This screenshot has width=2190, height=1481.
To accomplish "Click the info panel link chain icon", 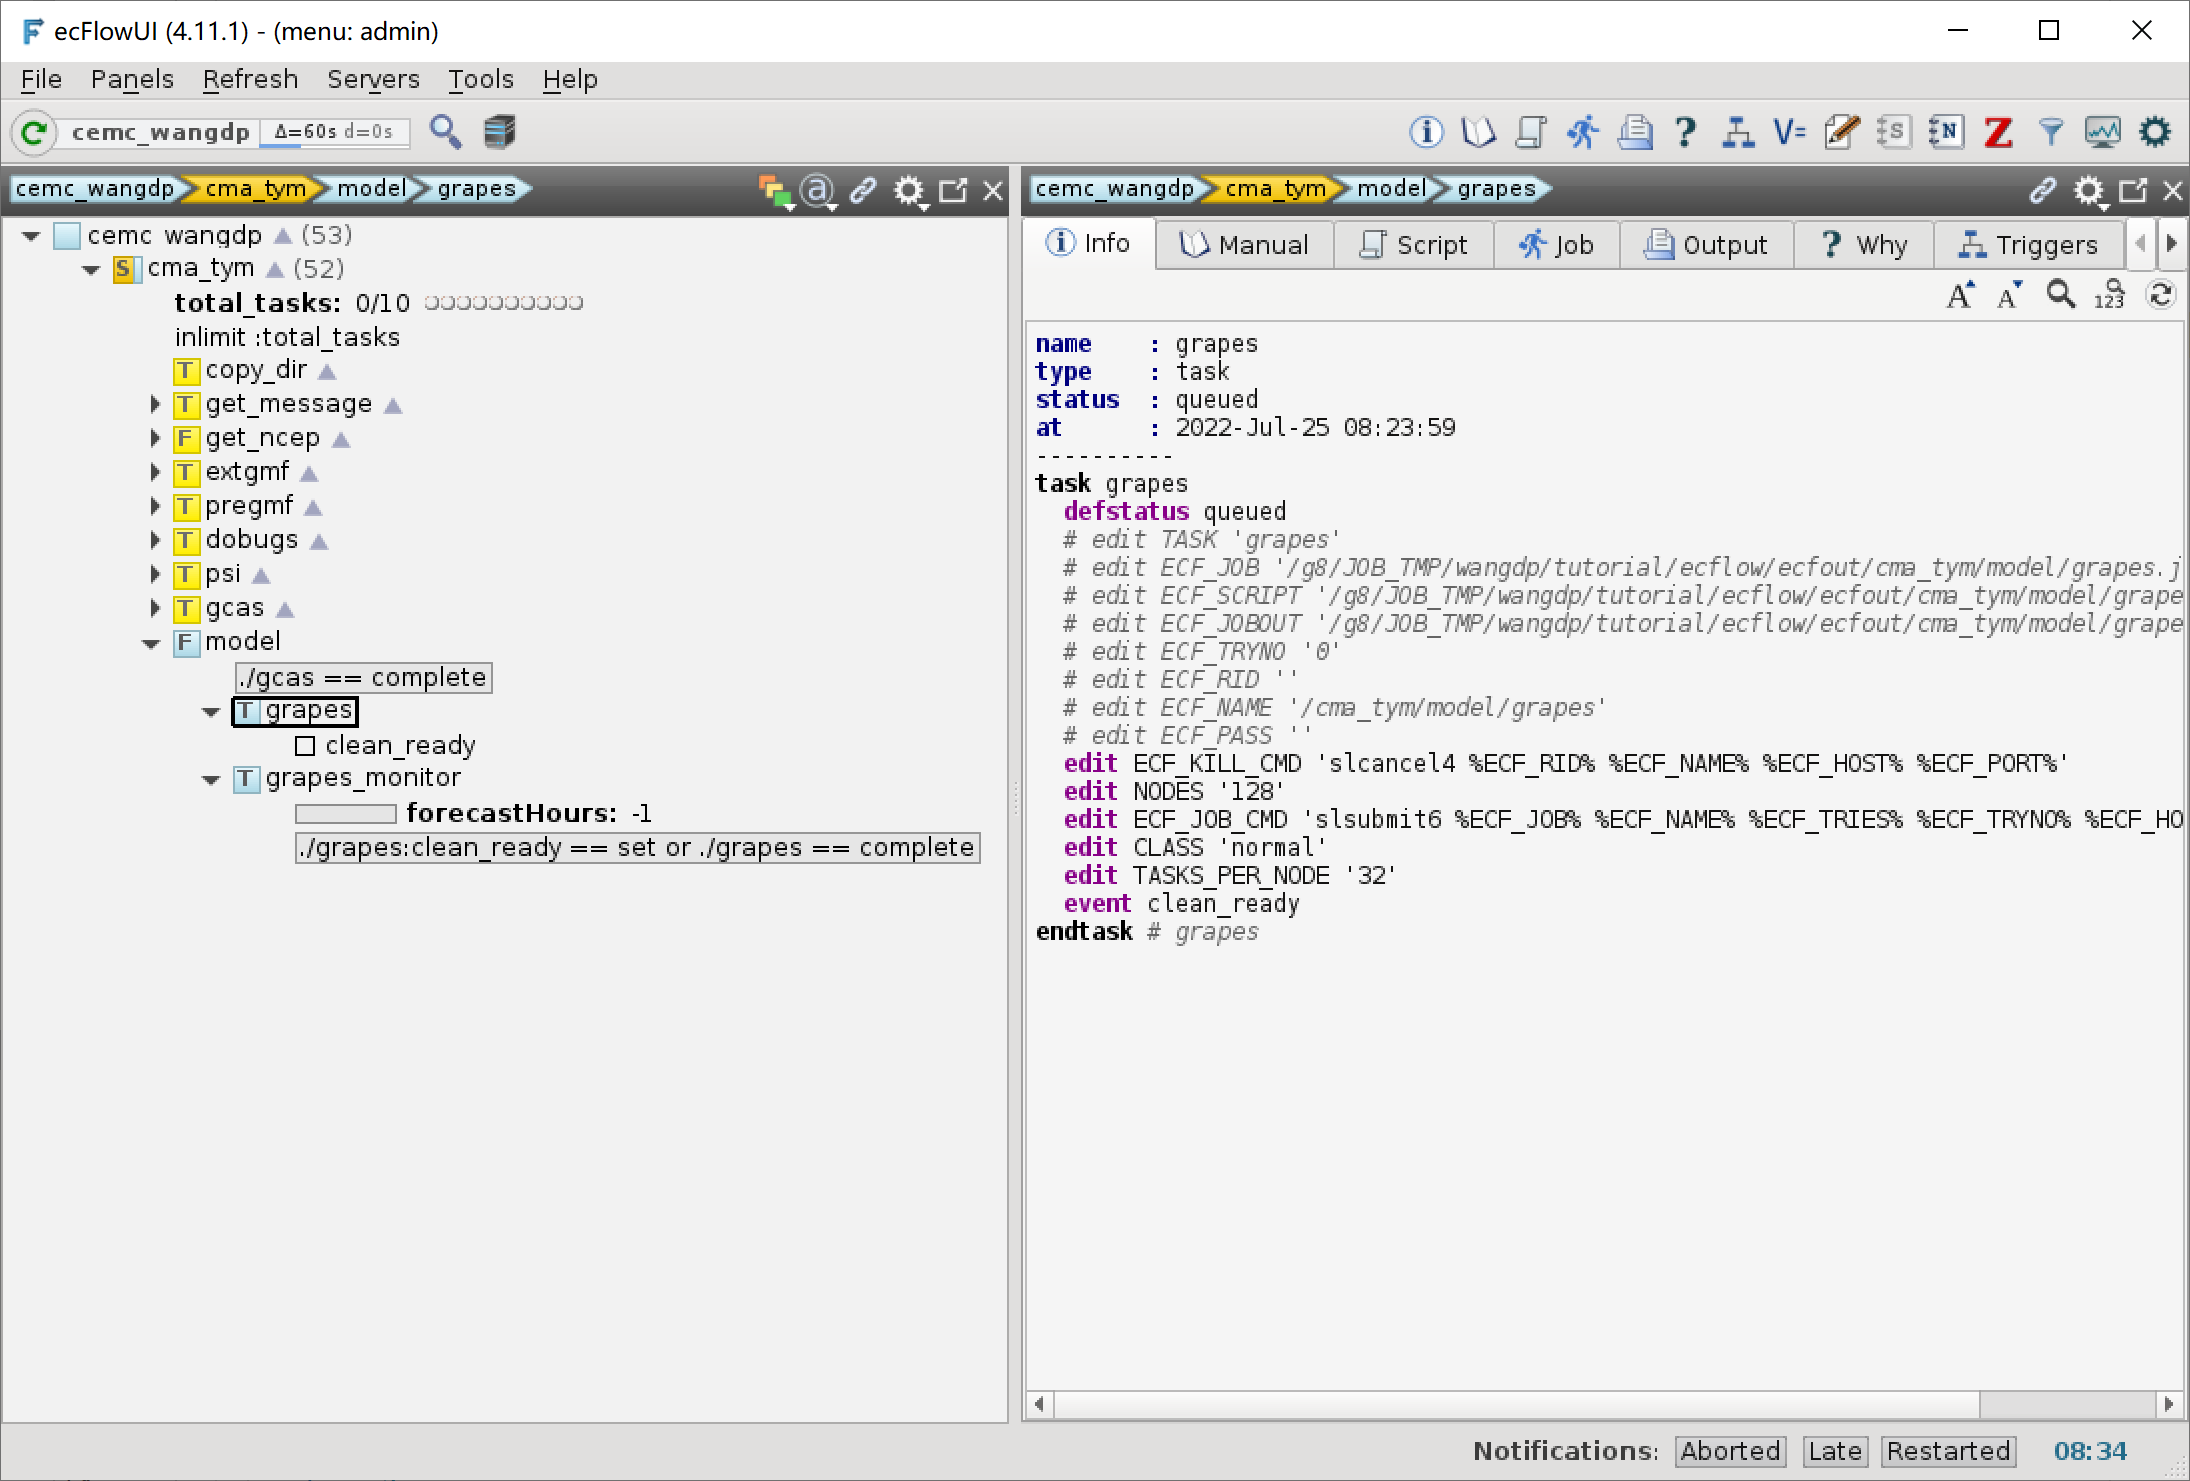I will (x=2043, y=190).
